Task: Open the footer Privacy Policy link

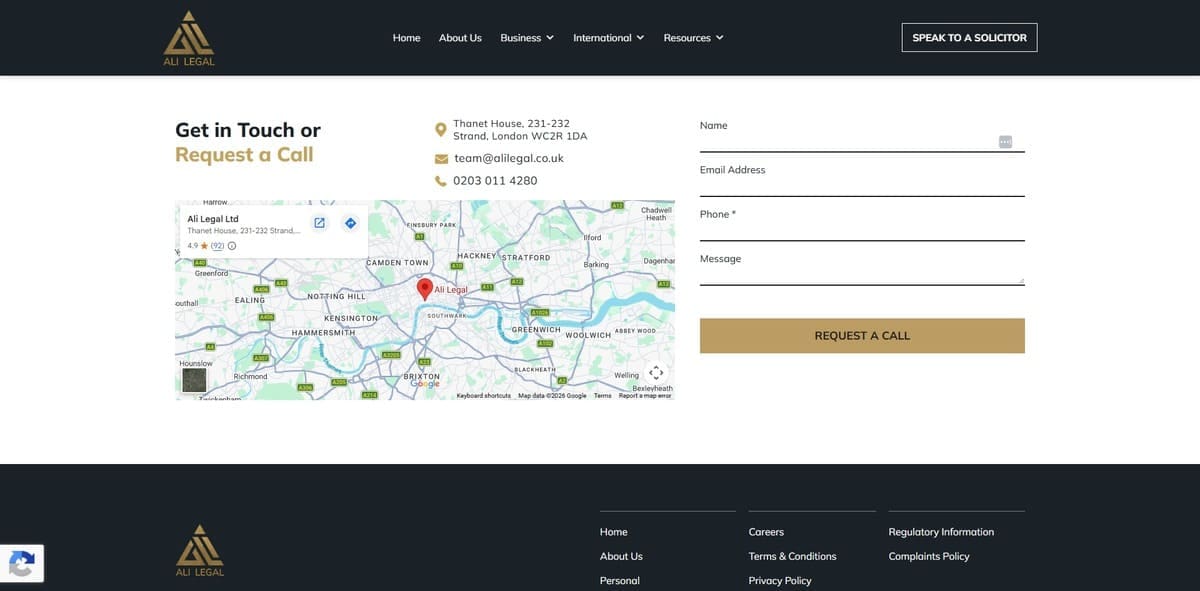Action: [780, 580]
